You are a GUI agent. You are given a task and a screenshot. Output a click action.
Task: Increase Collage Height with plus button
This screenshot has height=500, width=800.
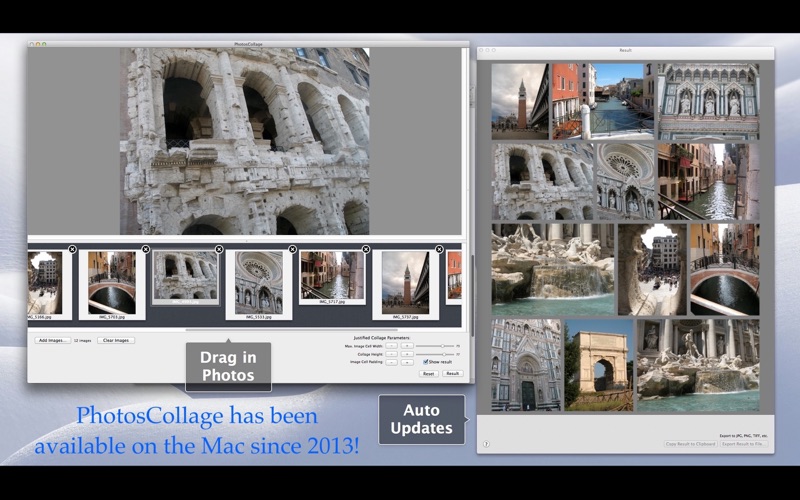click(x=407, y=354)
